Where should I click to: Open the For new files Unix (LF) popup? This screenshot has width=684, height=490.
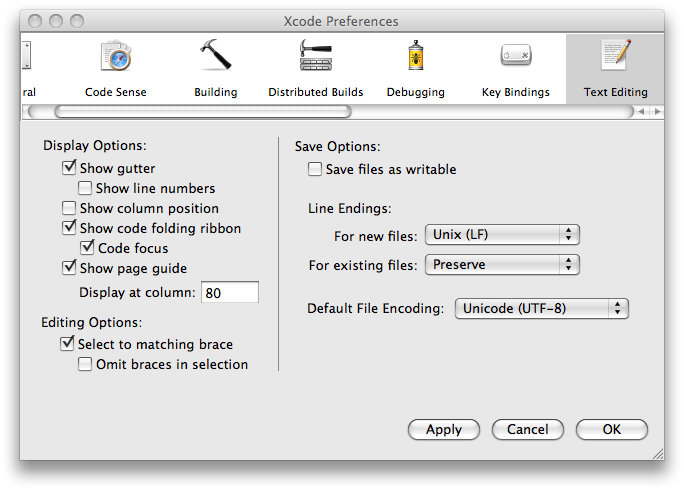[x=502, y=235]
